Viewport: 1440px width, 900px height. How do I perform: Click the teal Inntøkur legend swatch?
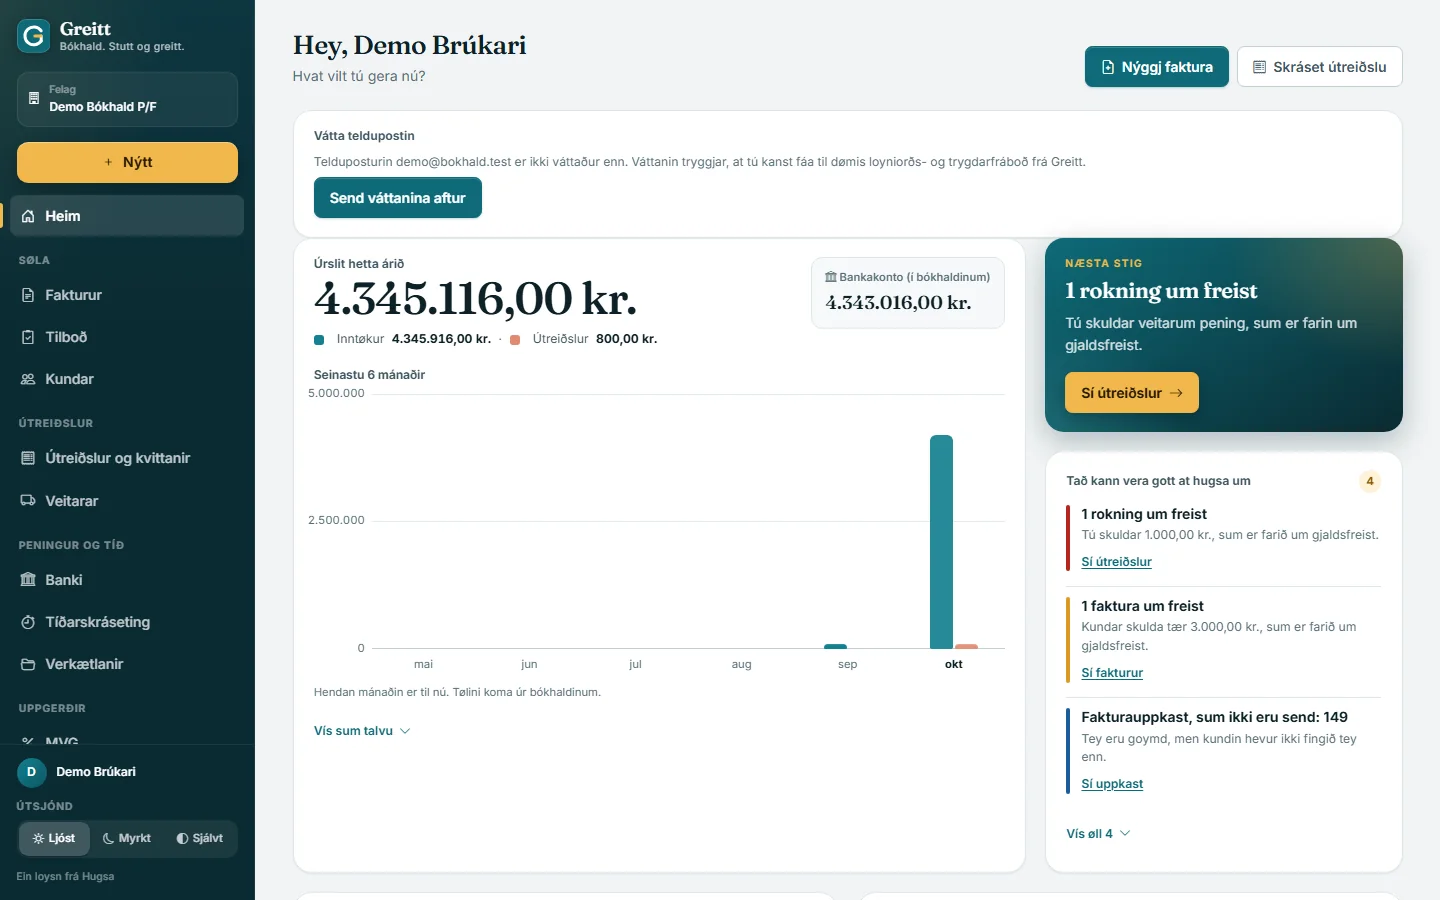[x=319, y=340]
